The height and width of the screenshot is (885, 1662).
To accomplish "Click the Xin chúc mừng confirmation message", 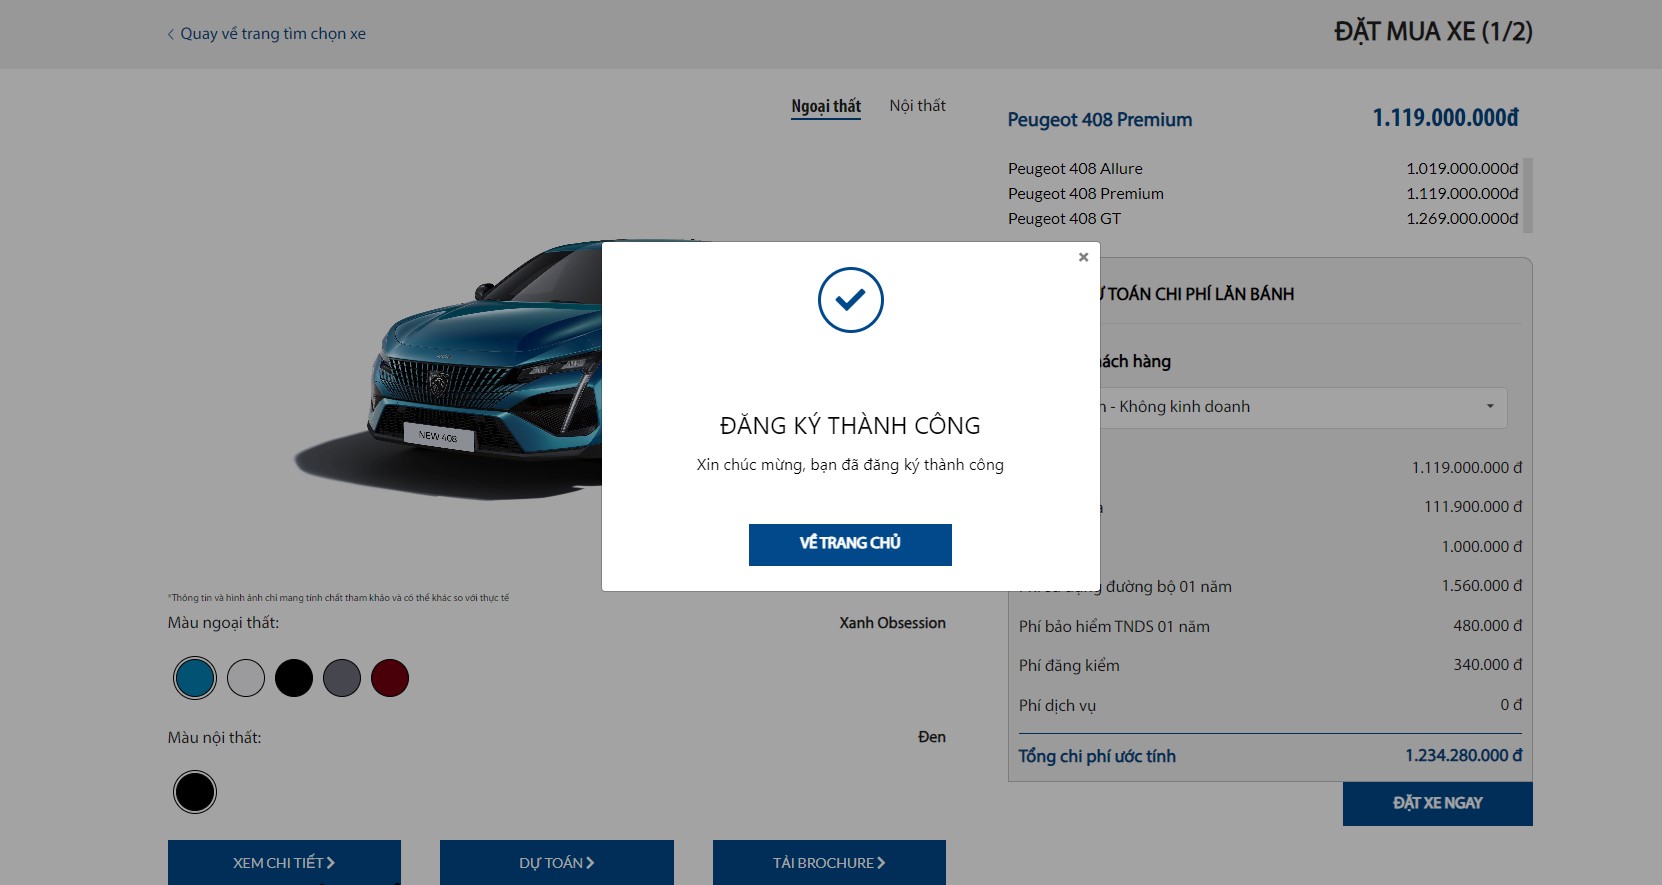I will coord(850,465).
